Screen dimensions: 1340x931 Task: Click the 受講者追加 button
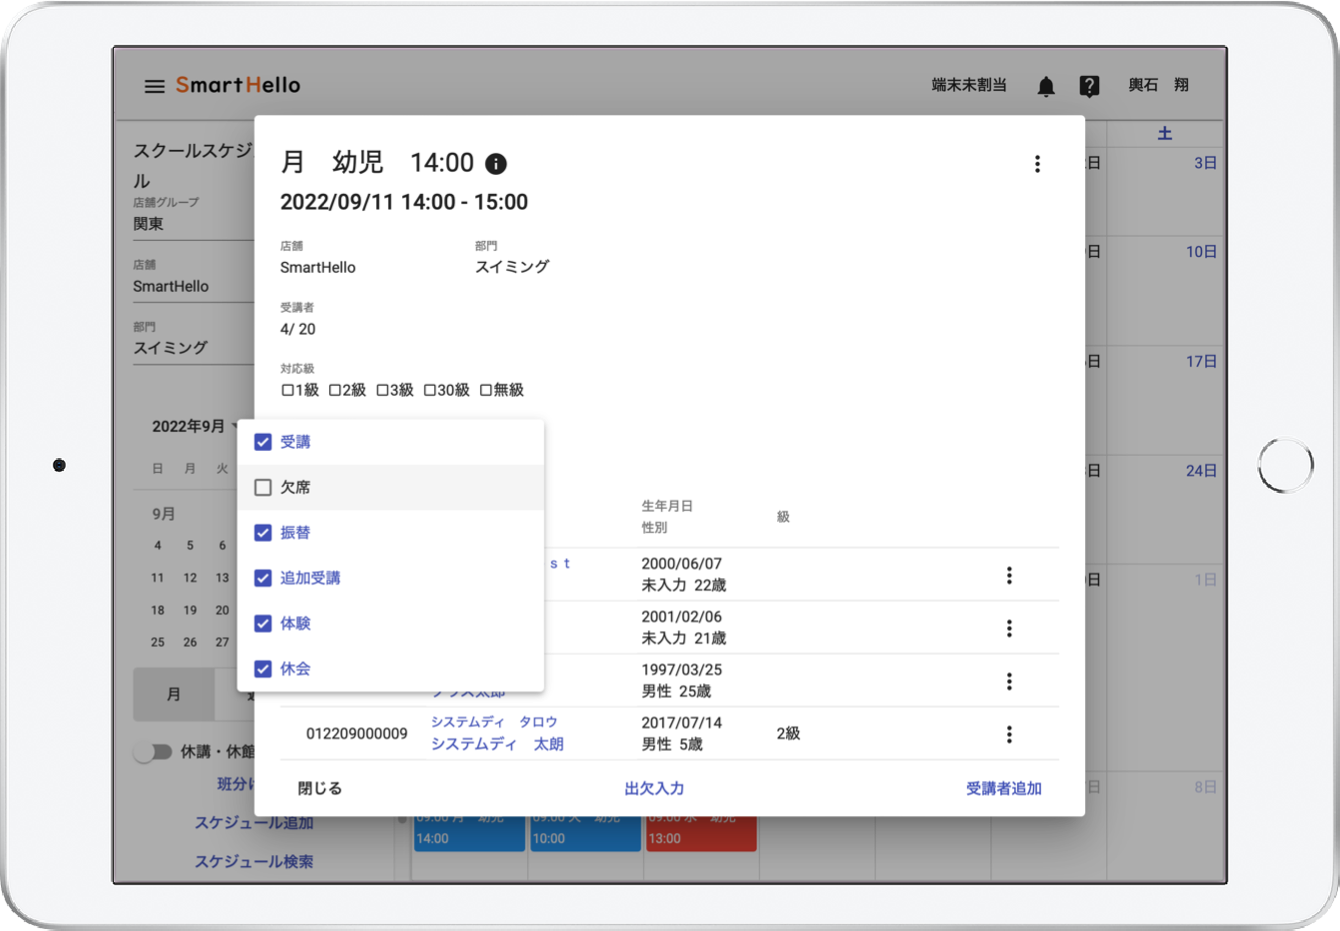pyautogui.click(x=1004, y=789)
